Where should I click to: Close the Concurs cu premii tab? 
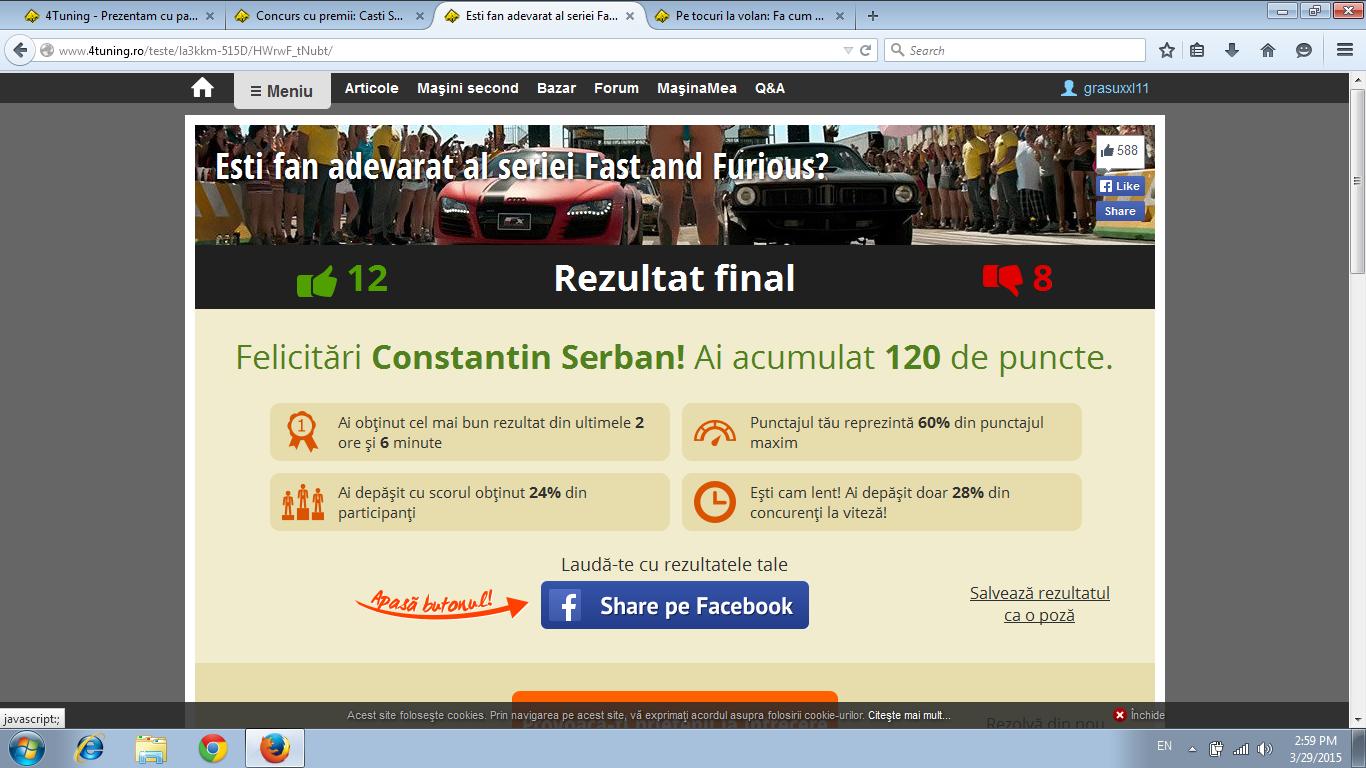pyautogui.click(x=420, y=16)
